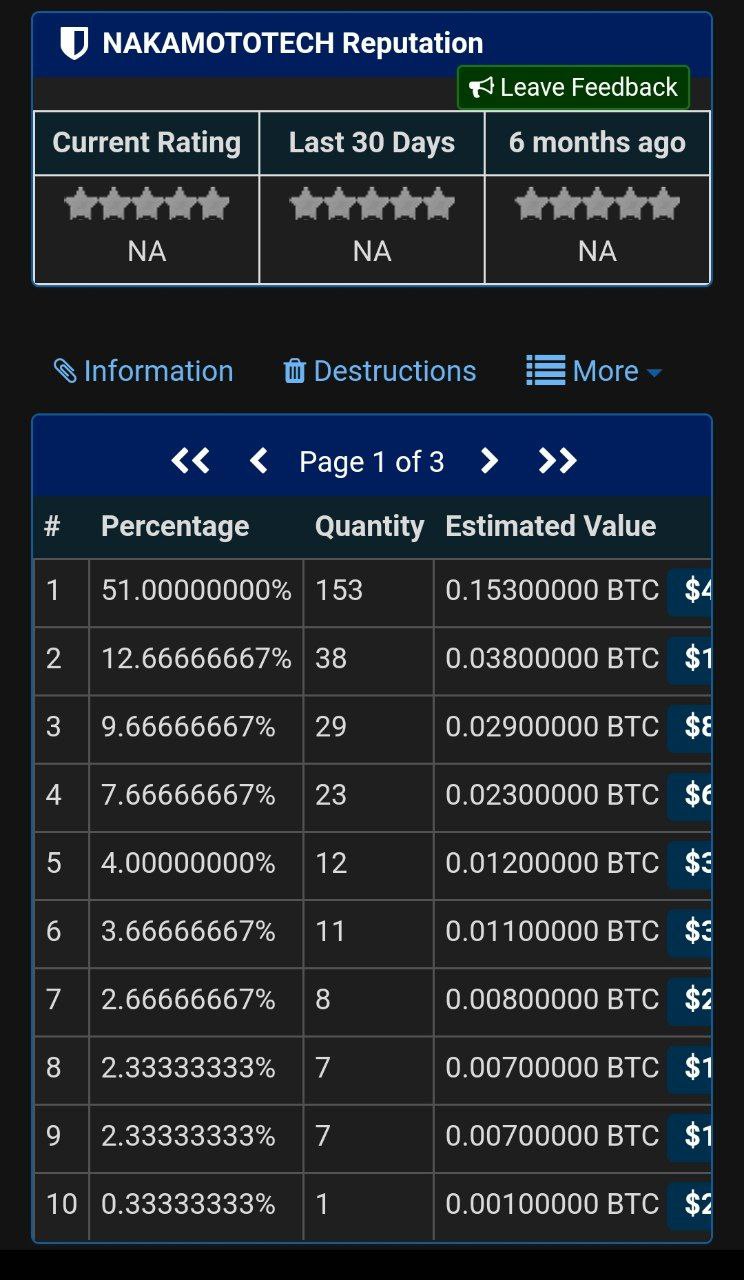The width and height of the screenshot is (744, 1280).
Task: Click the shield icon beside NAKAMOTOTECH Reputation
Action: click(x=74, y=44)
